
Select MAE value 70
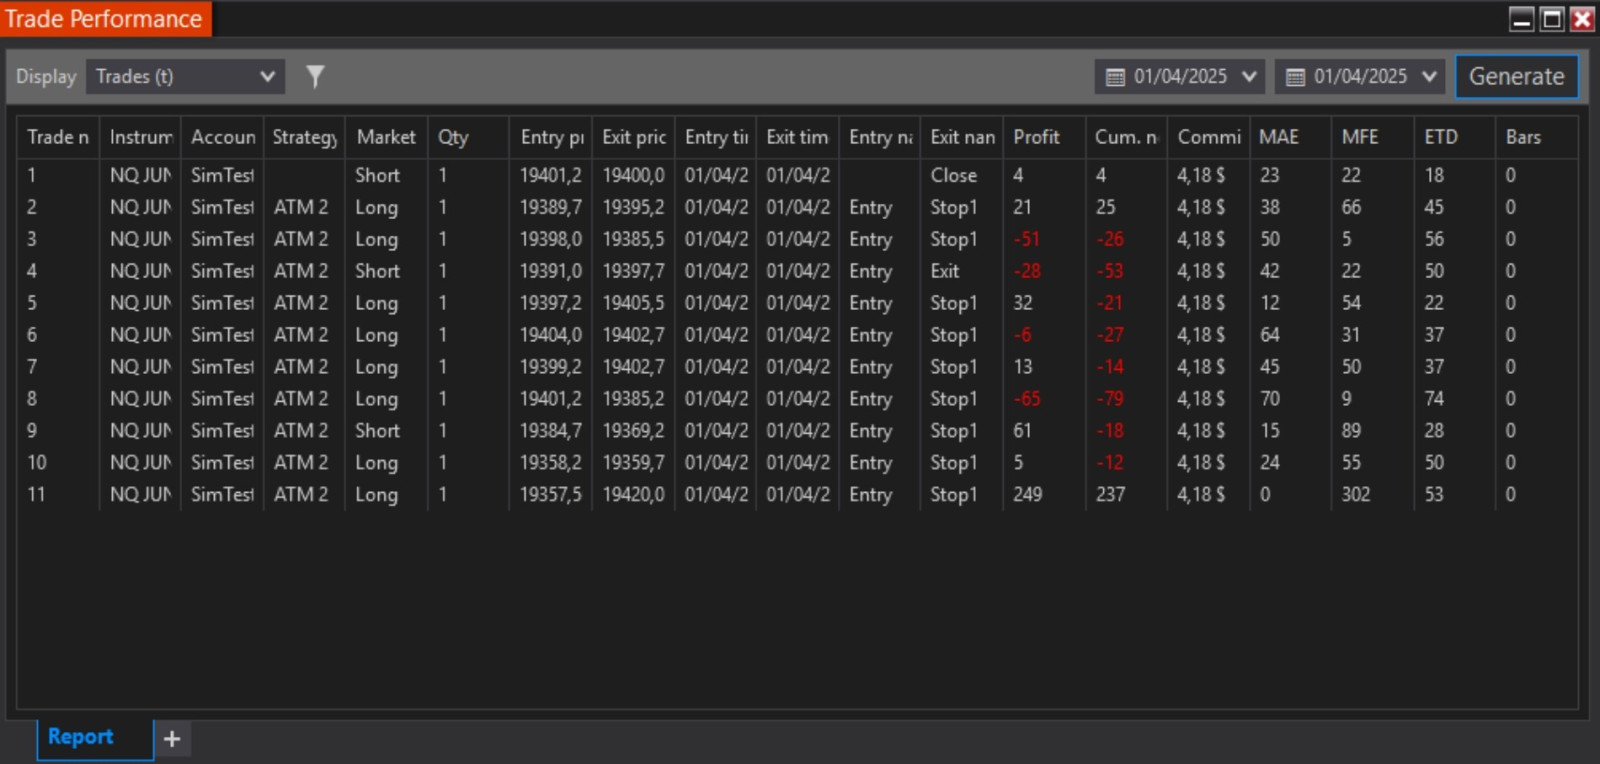[1269, 399]
